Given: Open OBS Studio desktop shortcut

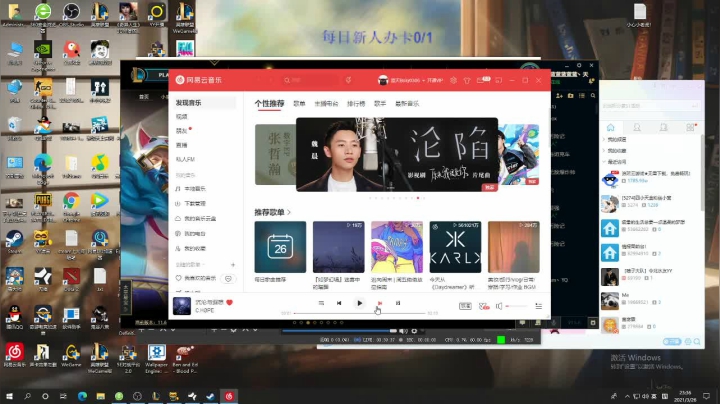Looking at the screenshot, I should [71, 14].
